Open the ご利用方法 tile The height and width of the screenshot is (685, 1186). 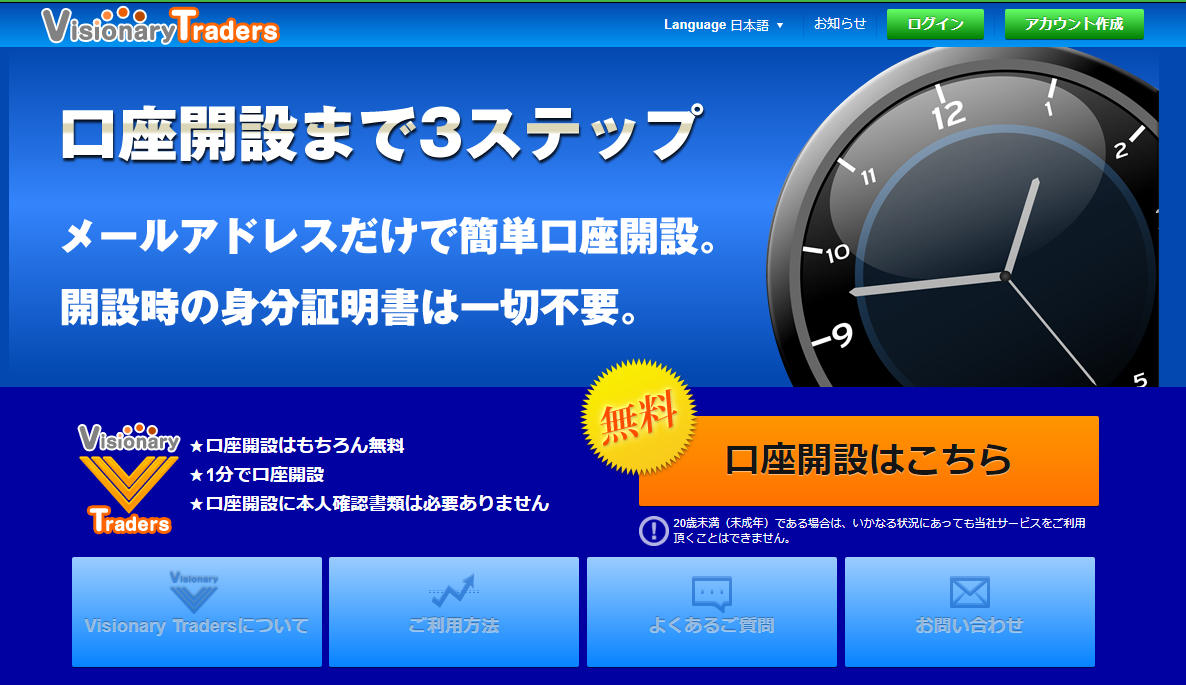coord(454,612)
